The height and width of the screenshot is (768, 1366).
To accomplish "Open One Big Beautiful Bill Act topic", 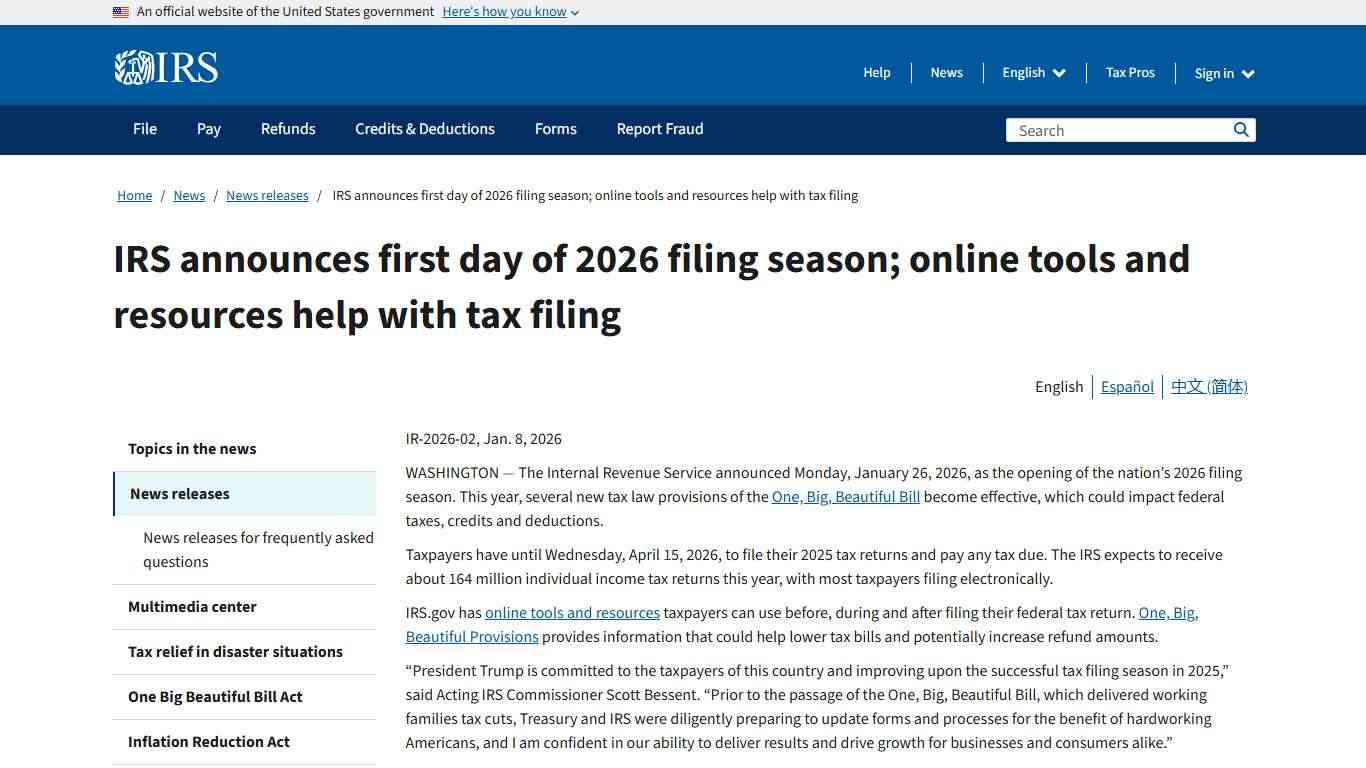I will pos(215,697).
